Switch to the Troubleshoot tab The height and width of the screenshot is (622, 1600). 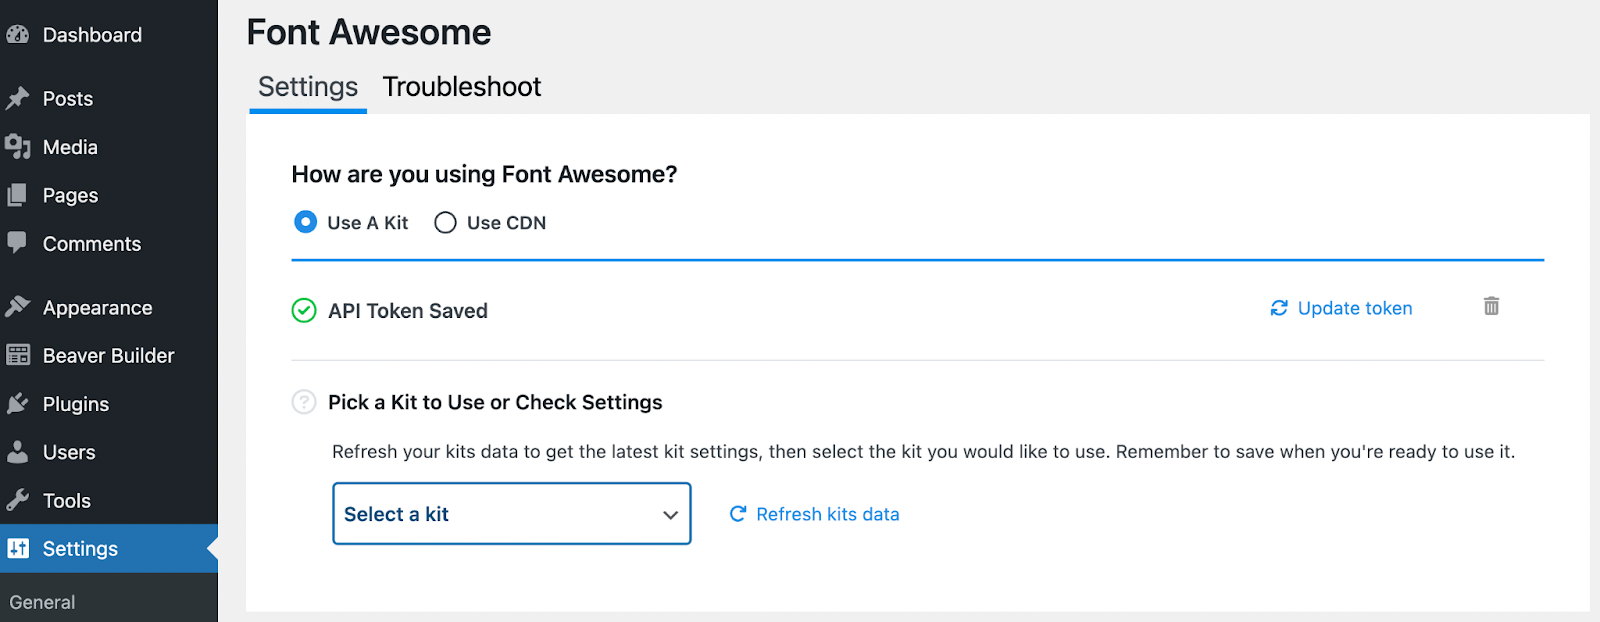point(461,87)
